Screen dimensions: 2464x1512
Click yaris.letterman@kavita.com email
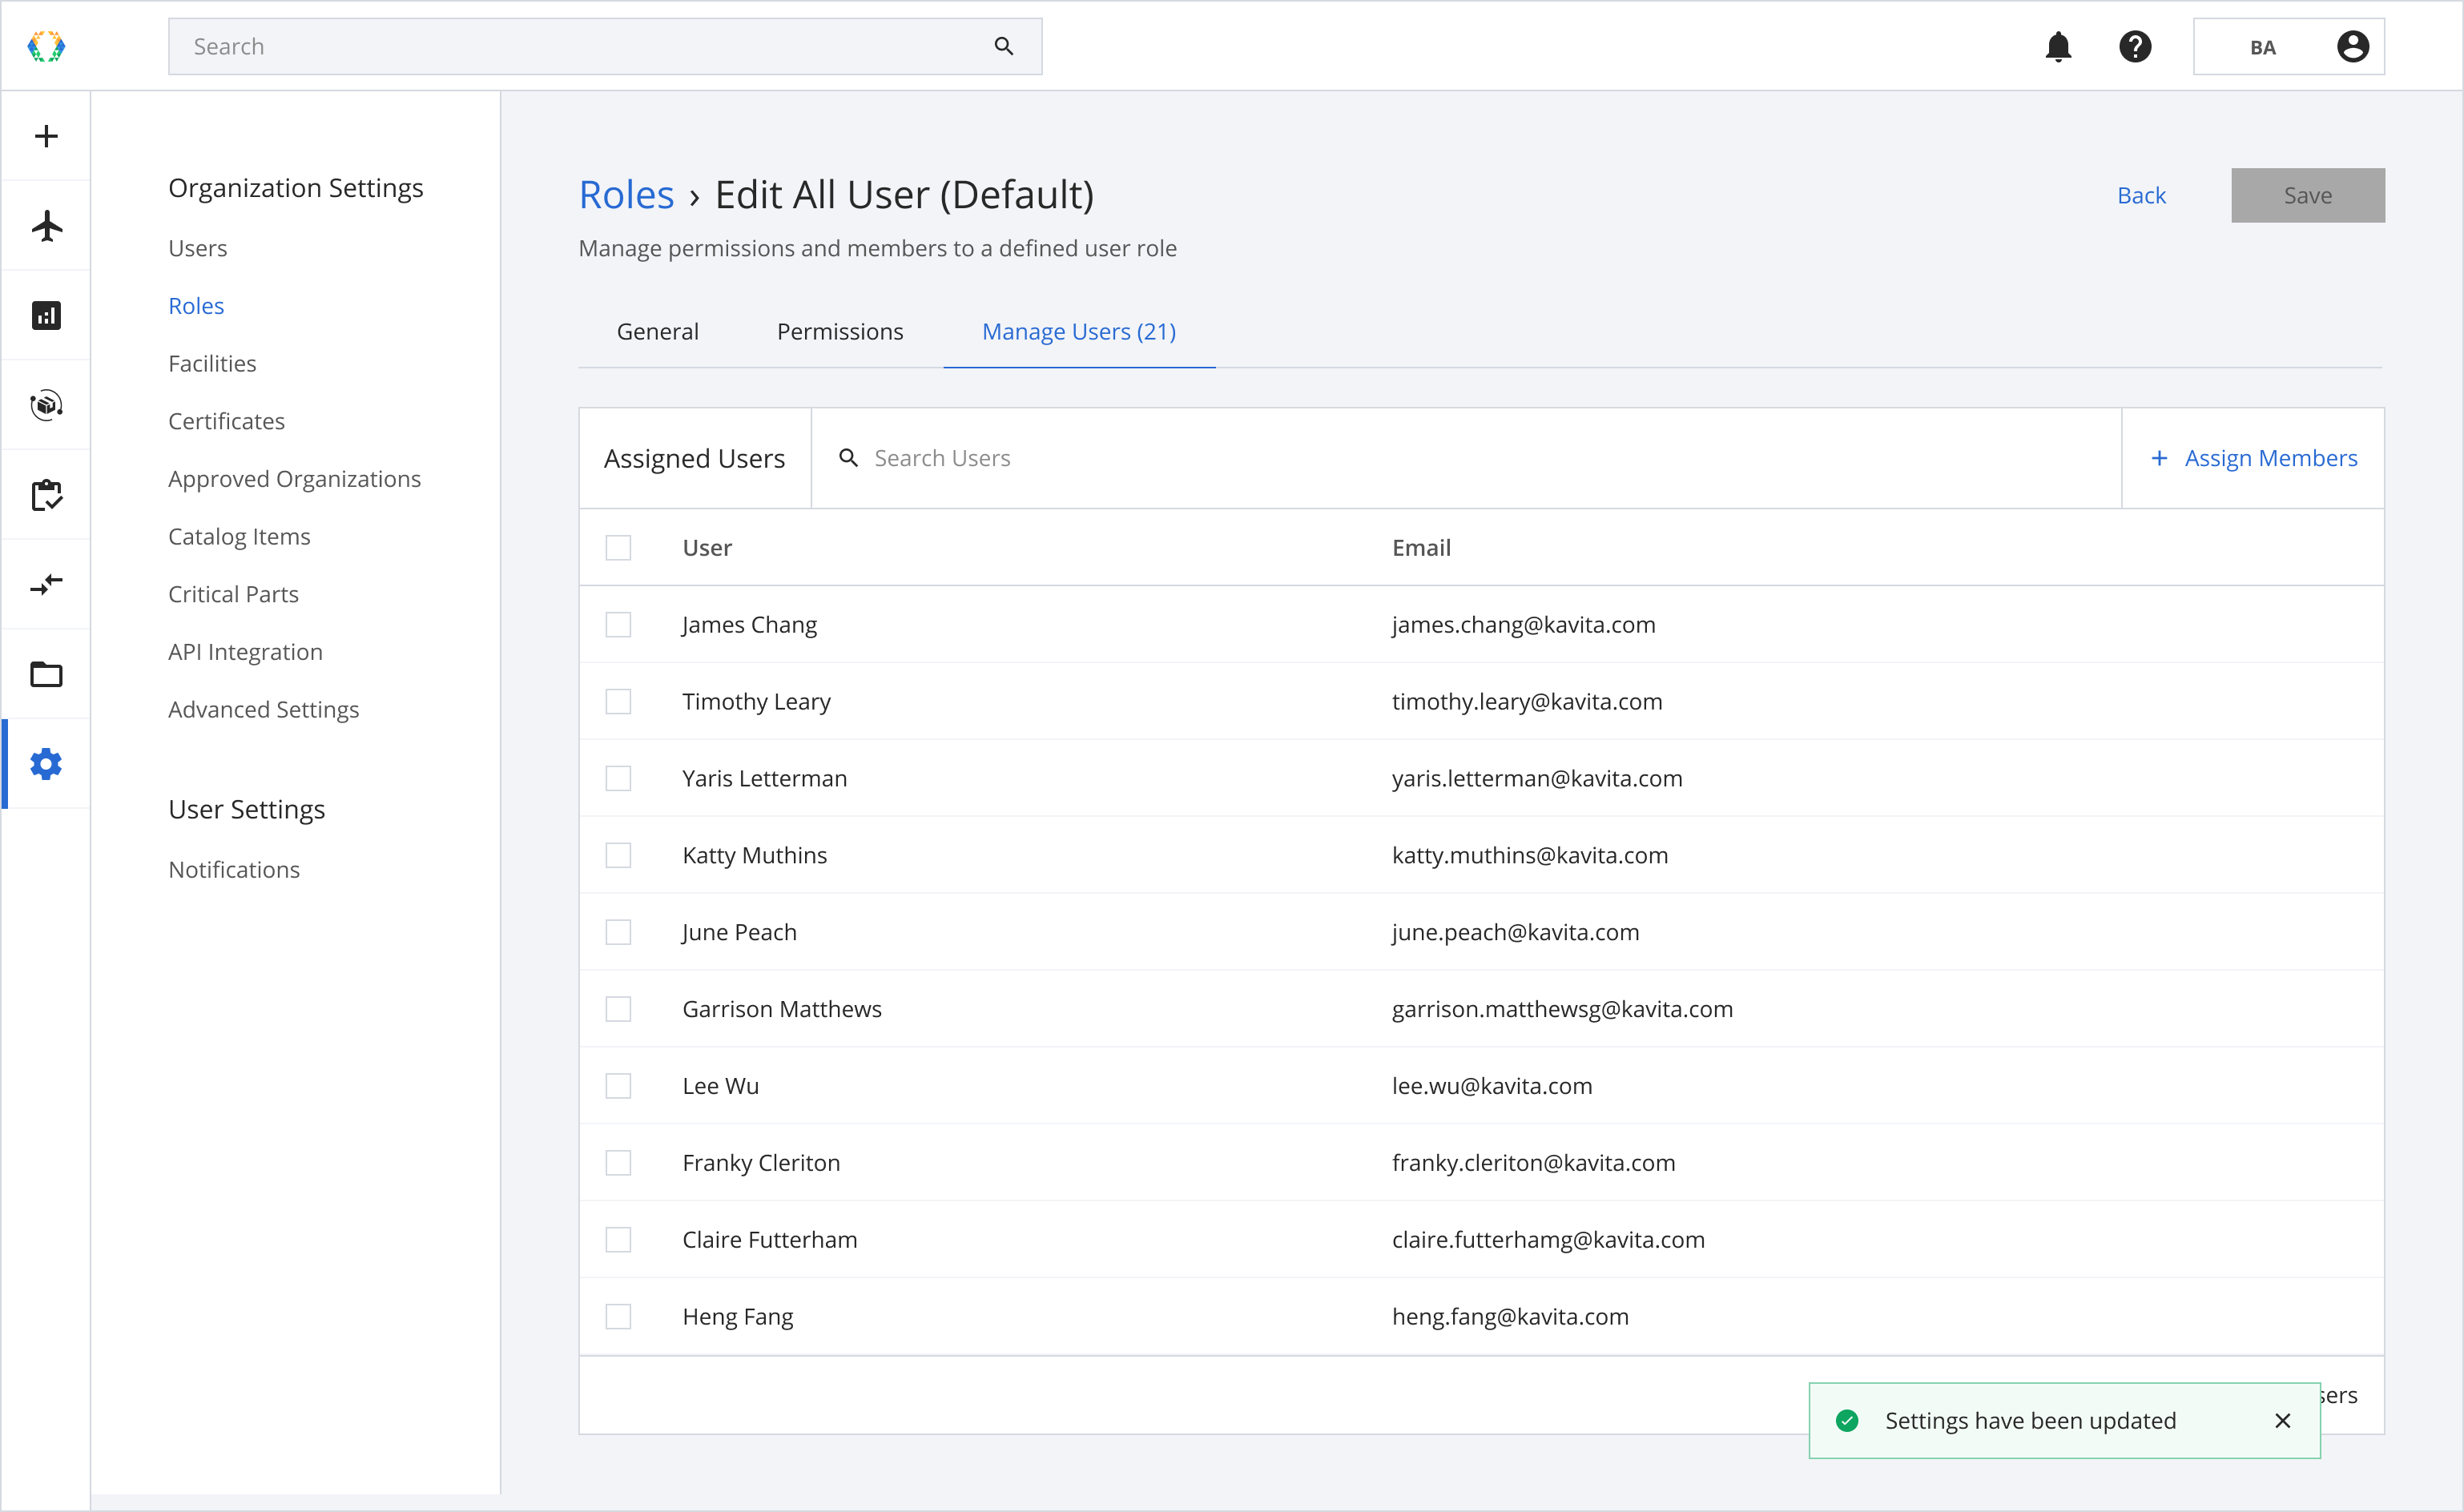tap(1537, 778)
